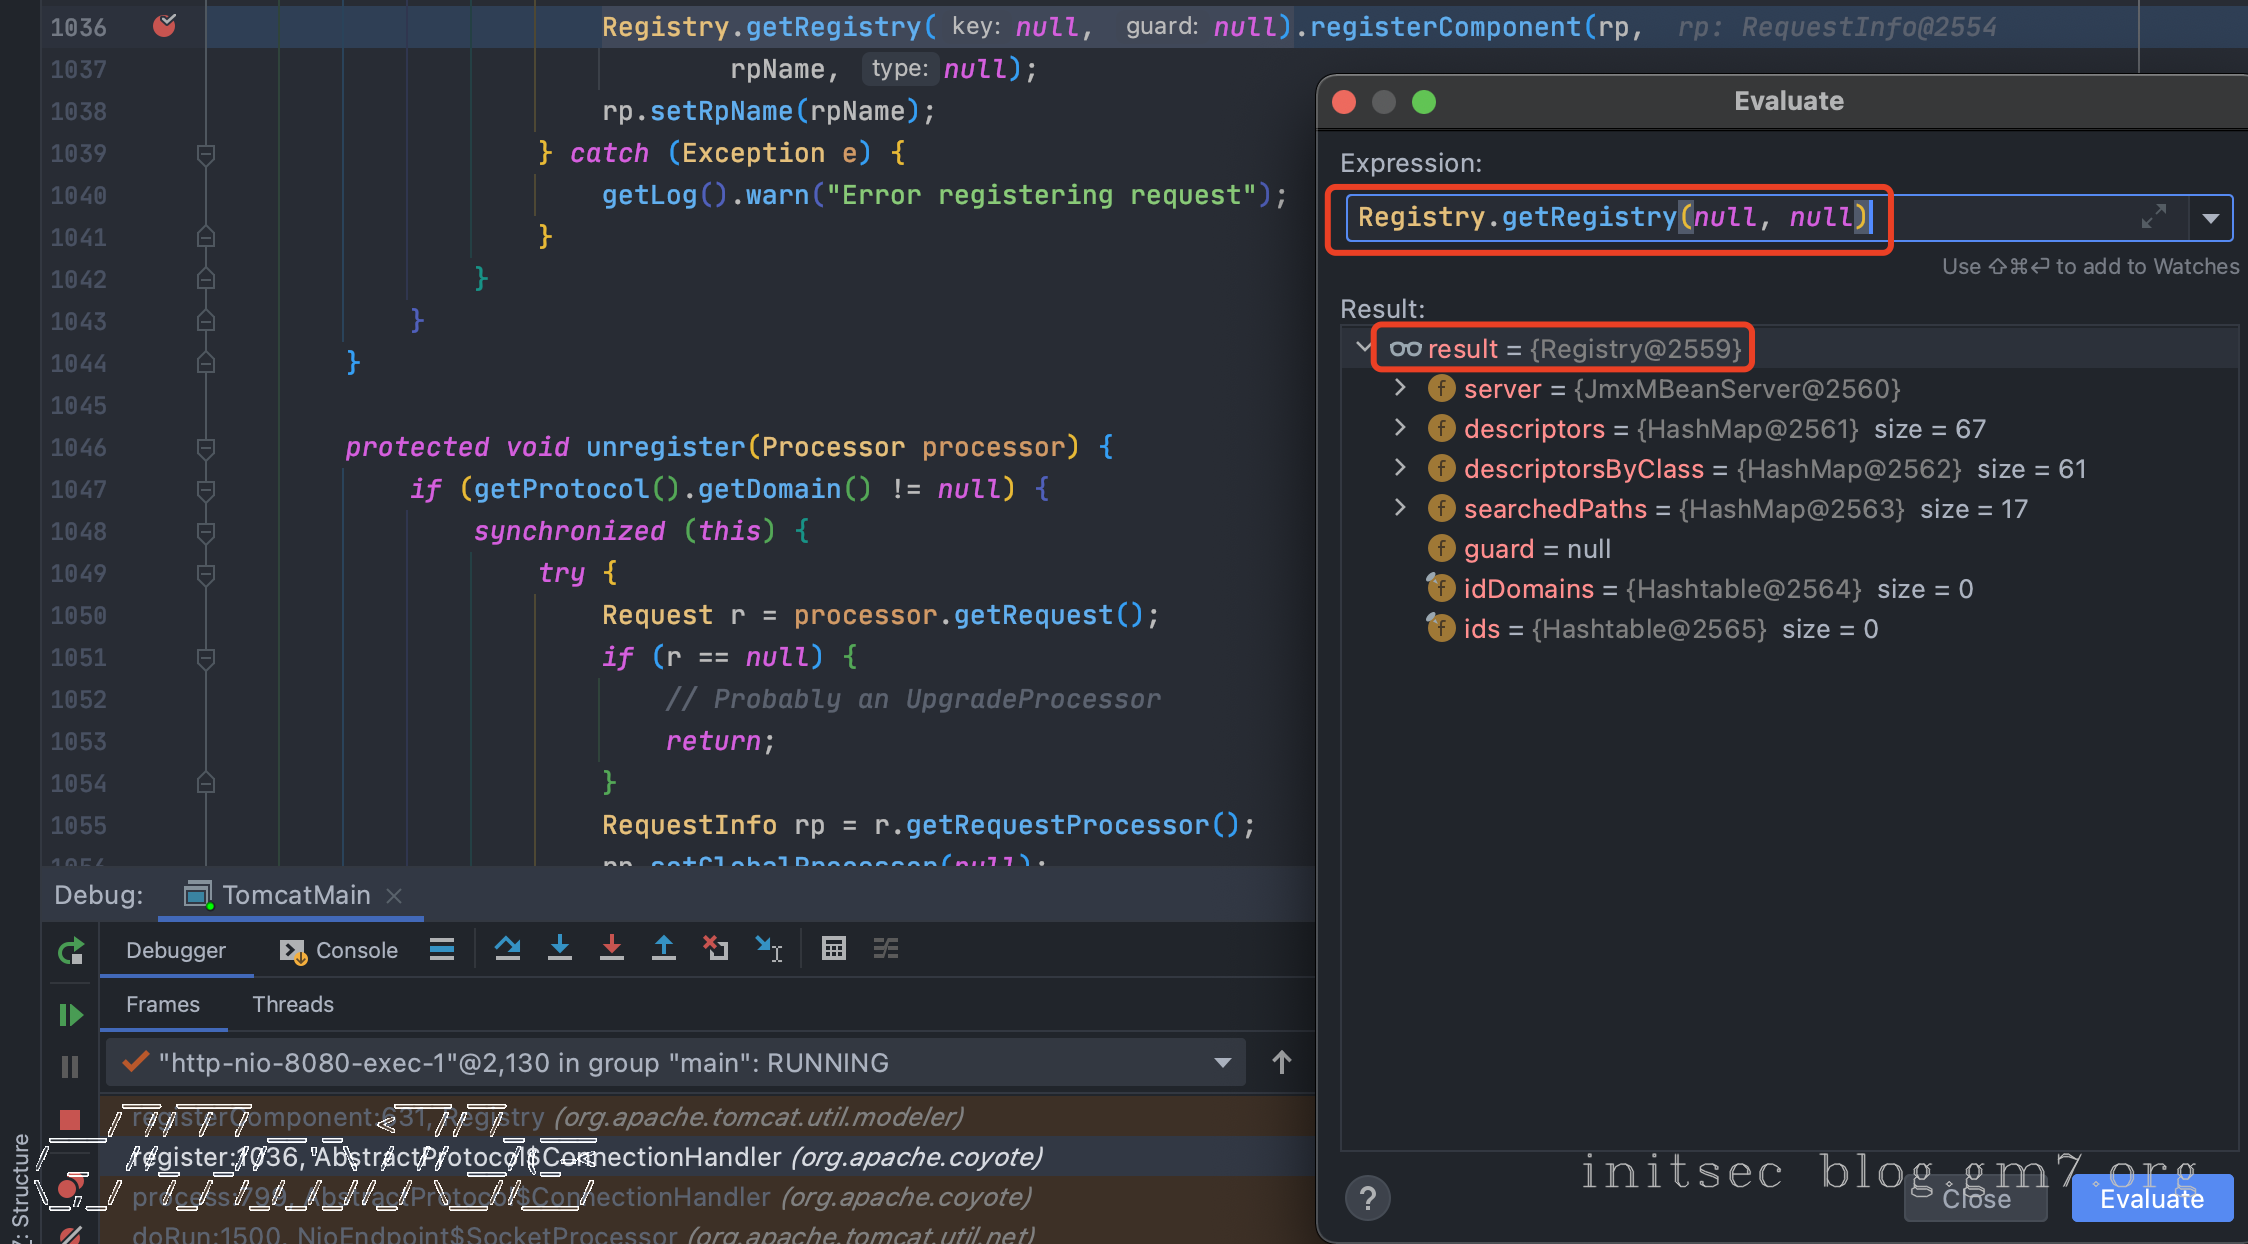Click the red Force Step Into icon
Viewport: 2248px width, 1244px height.
point(612,948)
